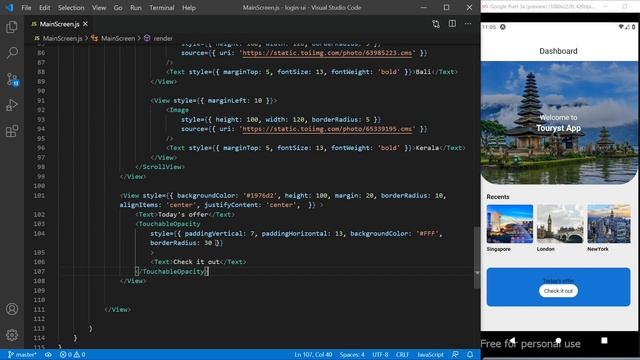Tap the London thumbnail in emulator
Image resolution: width=640 pixels, height=360 pixels.
560,224
